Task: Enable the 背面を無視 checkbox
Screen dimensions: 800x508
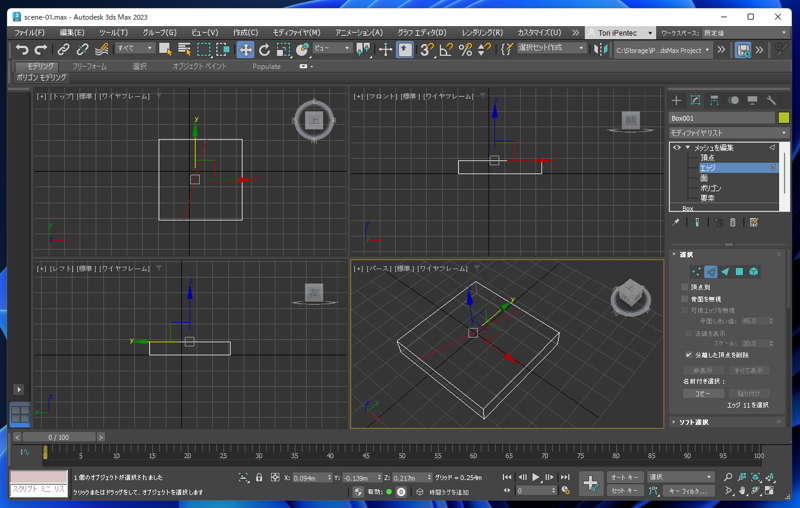Action: 685,299
